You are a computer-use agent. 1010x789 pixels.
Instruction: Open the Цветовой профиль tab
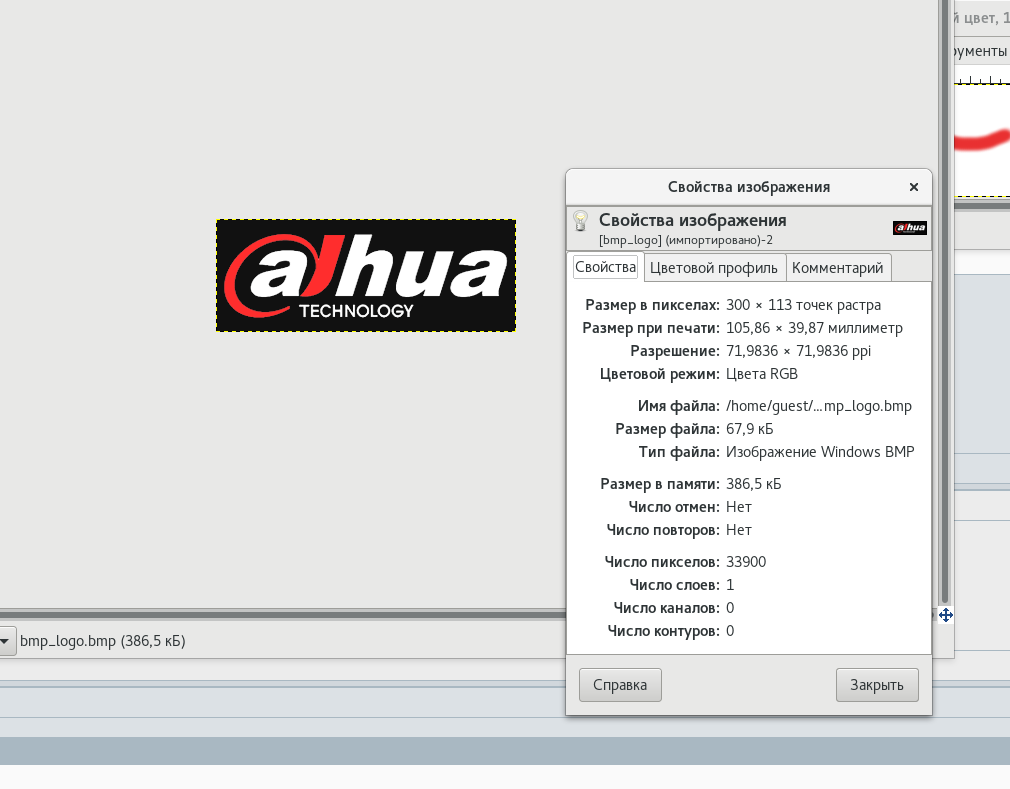pyautogui.click(x=713, y=268)
